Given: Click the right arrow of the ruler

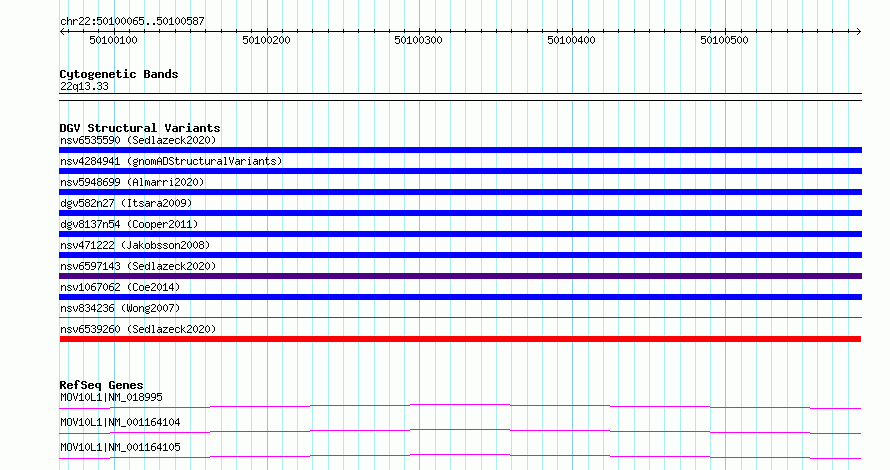Looking at the screenshot, I should coord(858,32).
